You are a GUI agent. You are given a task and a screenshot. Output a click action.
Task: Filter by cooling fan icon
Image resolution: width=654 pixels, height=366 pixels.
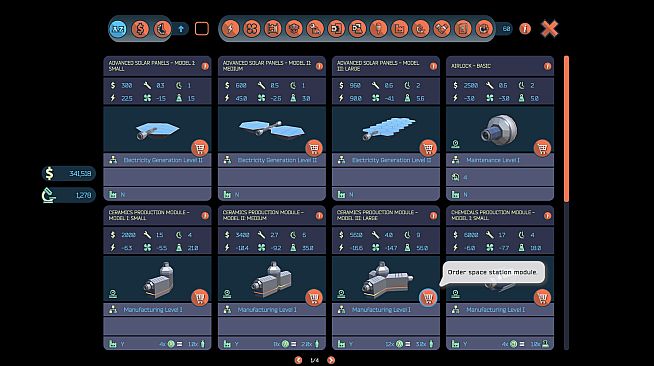[252, 29]
